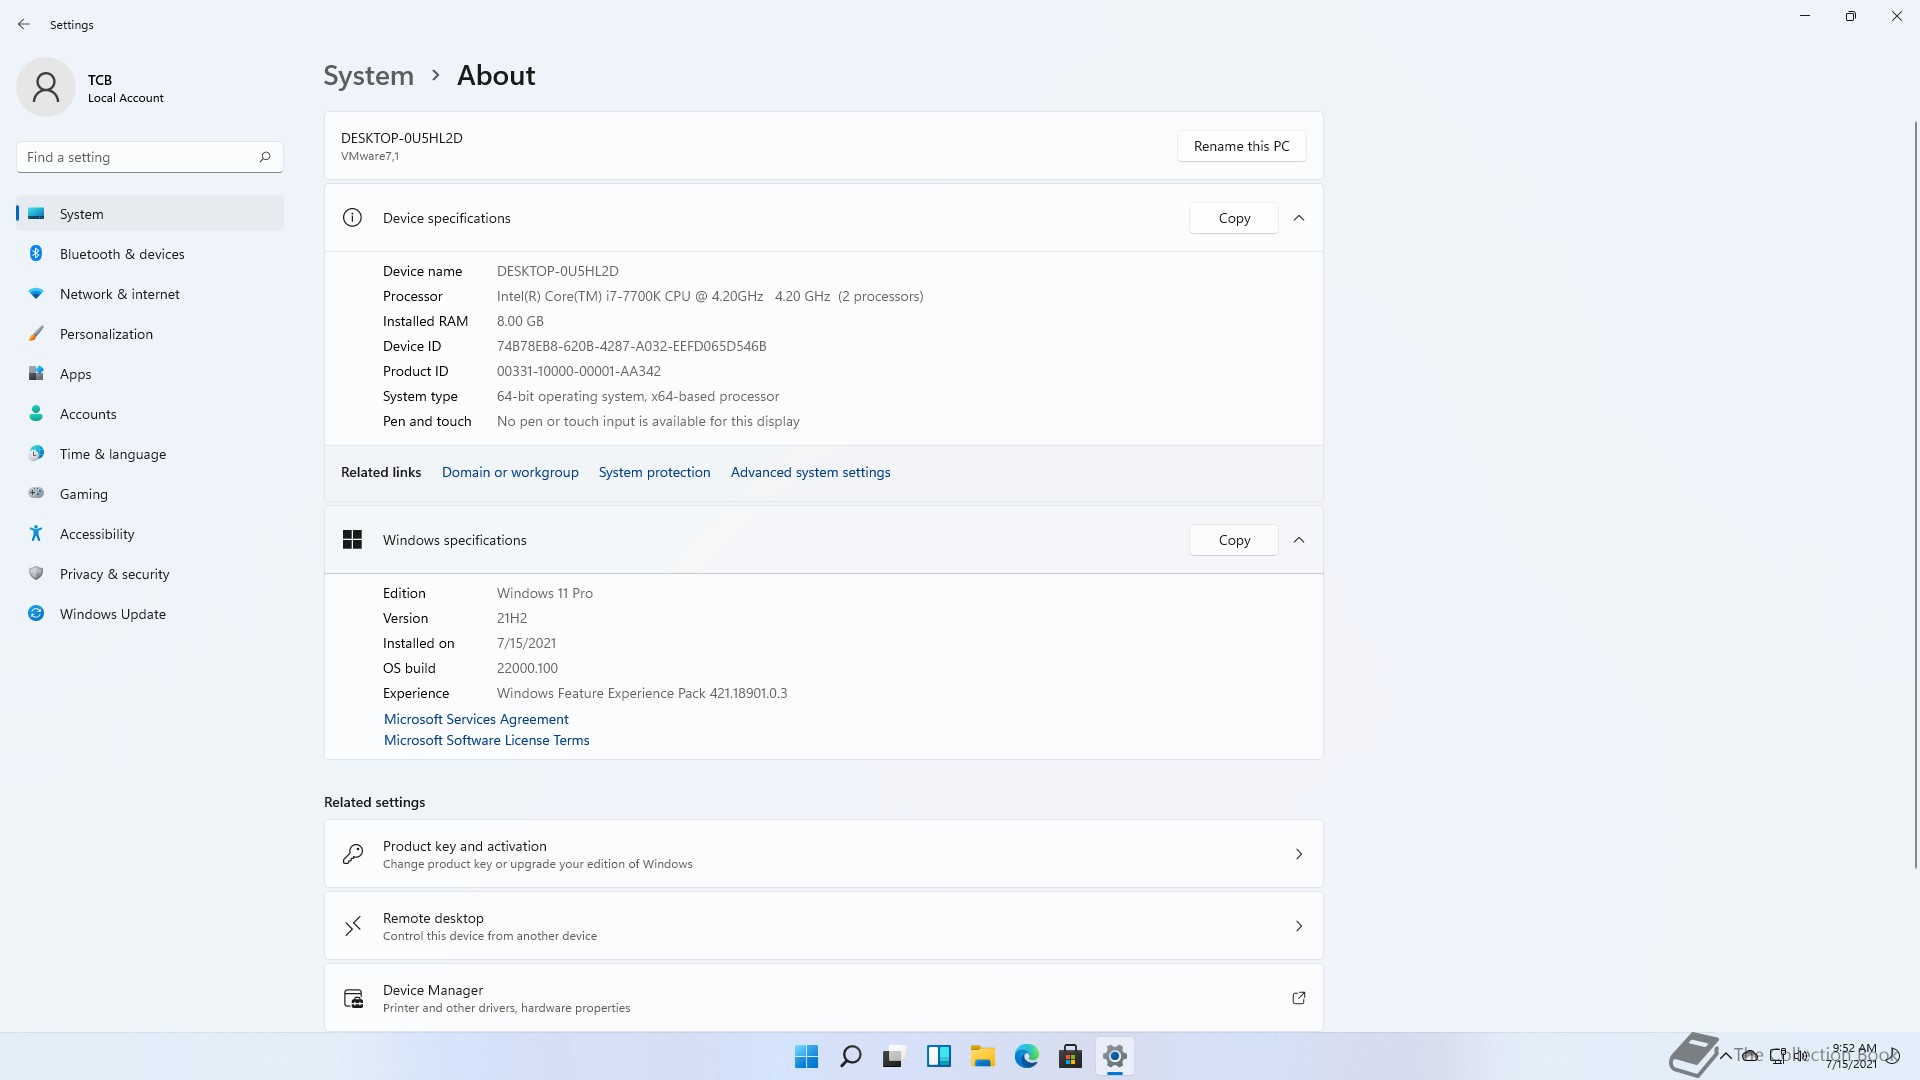Open Remote desktop settings
This screenshot has width=1920, height=1080.
tap(823, 926)
